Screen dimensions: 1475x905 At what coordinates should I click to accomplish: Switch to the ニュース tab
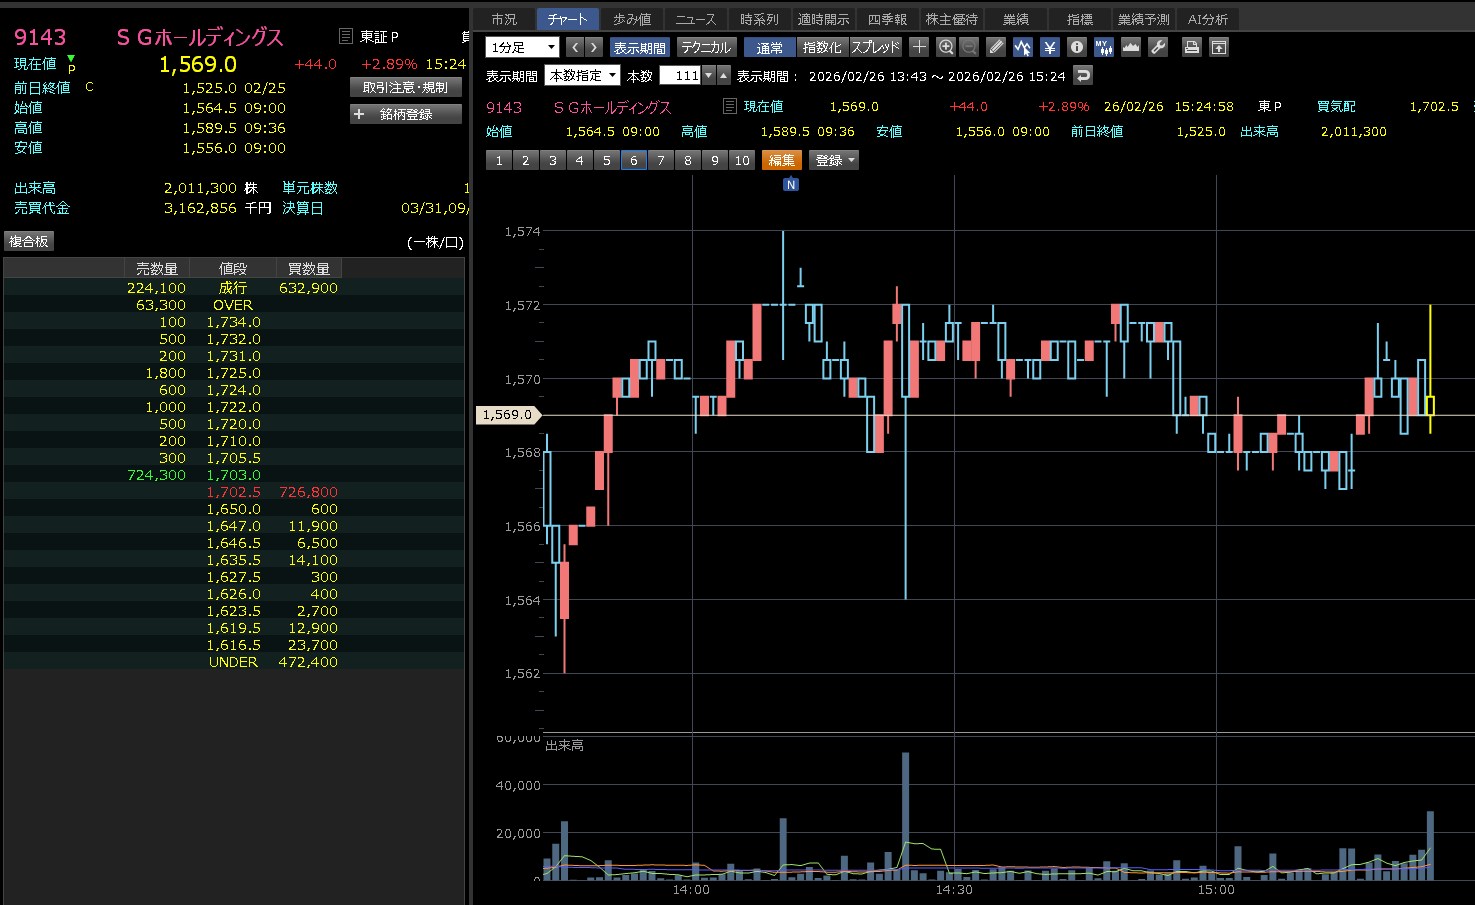point(695,19)
